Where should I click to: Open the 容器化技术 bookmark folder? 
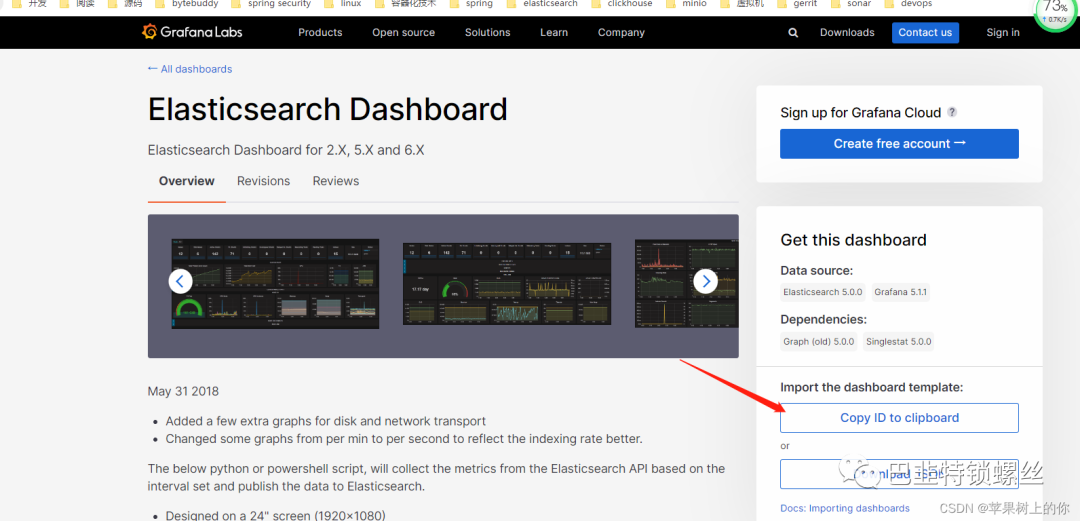pos(406,3)
